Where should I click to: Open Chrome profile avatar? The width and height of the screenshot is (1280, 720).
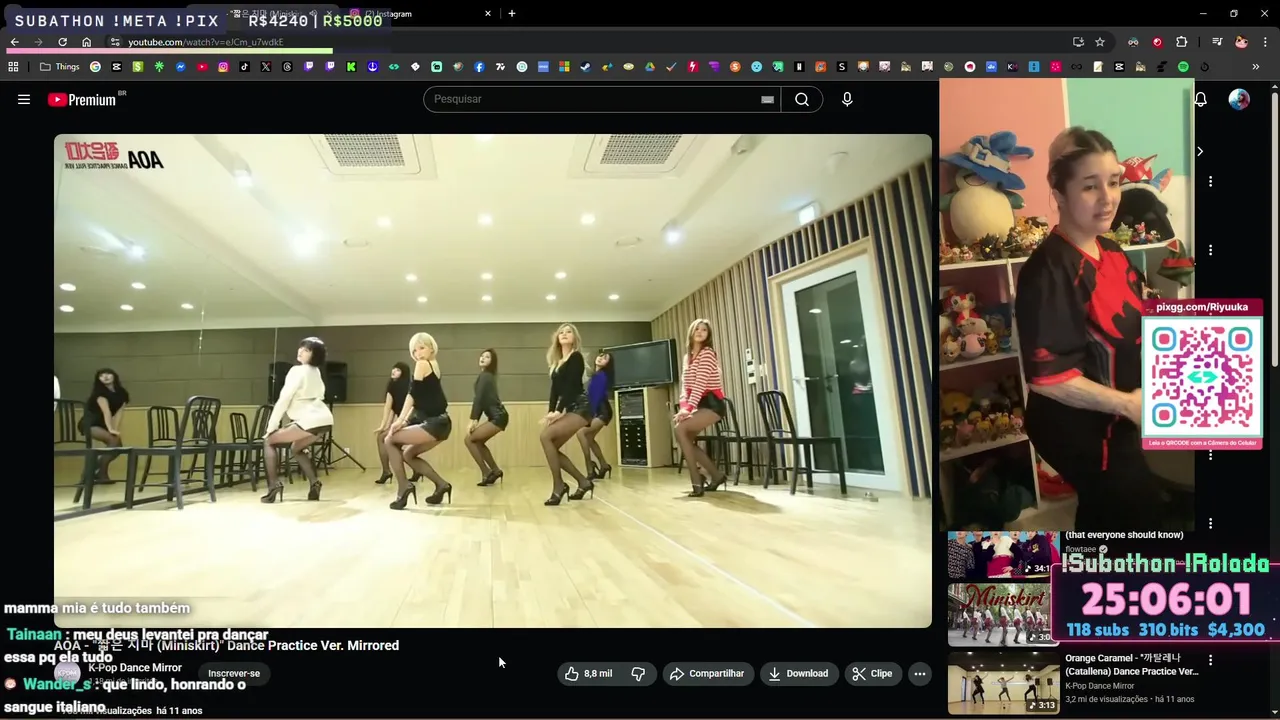pyautogui.click(x=1241, y=42)
